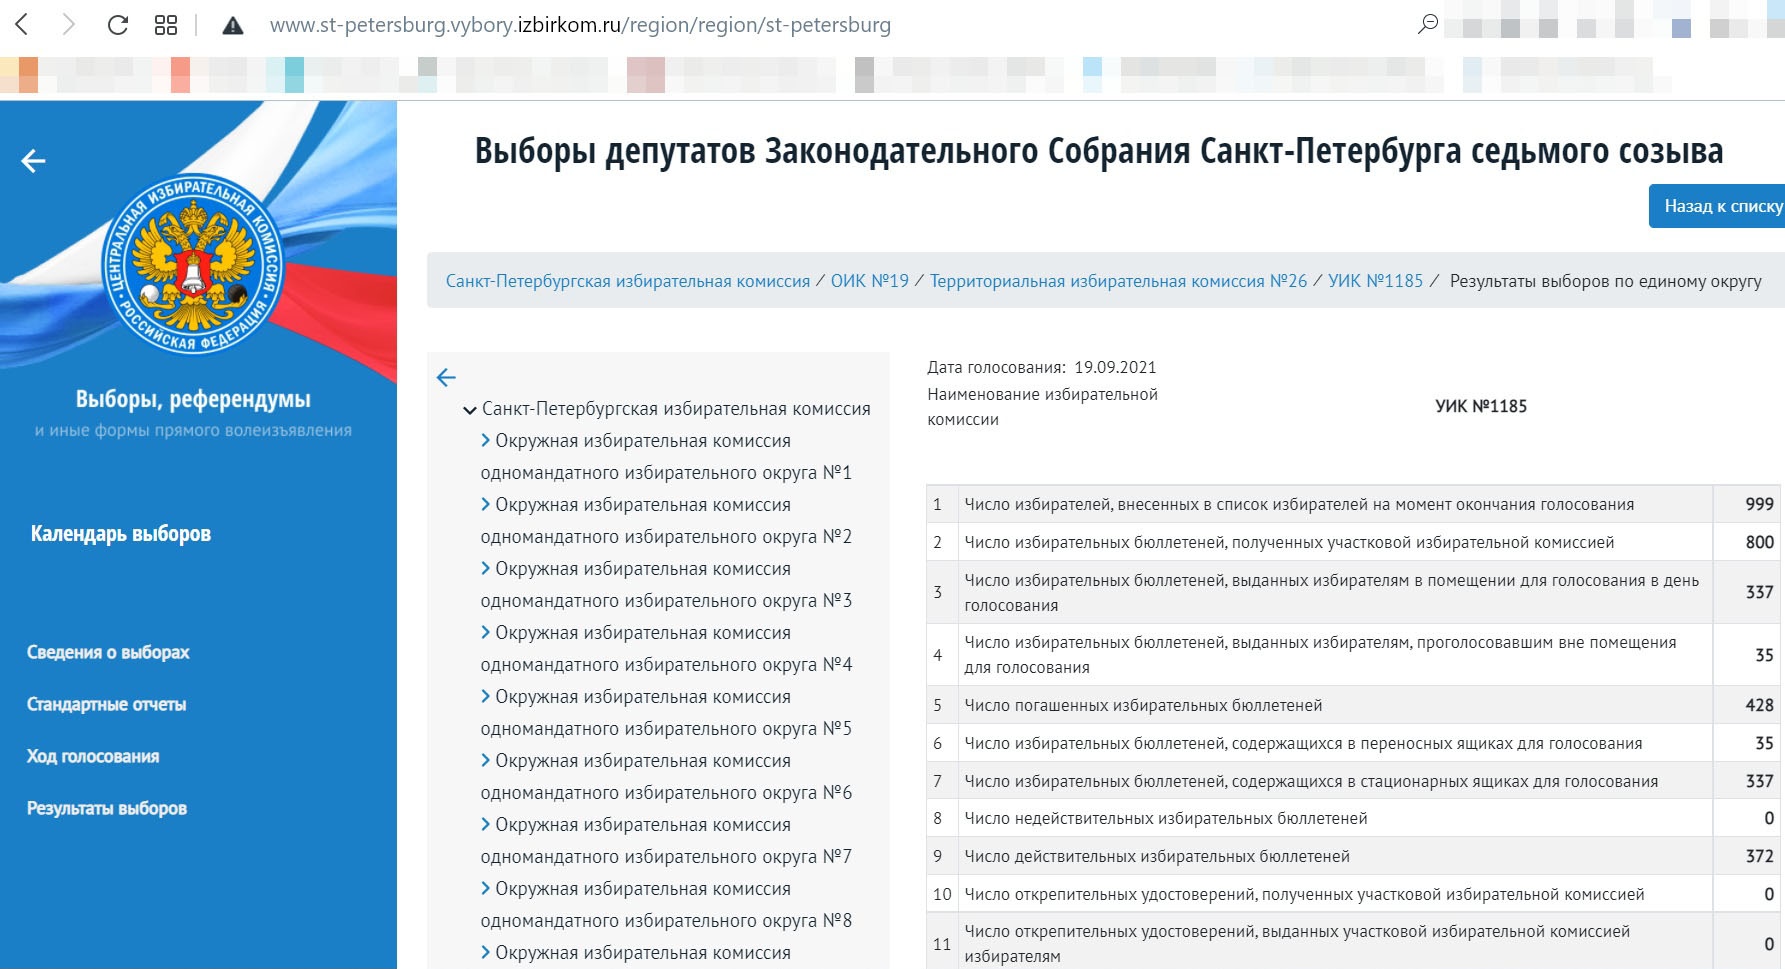Click УИК №1185 commission name value

tap(1481, 406)
